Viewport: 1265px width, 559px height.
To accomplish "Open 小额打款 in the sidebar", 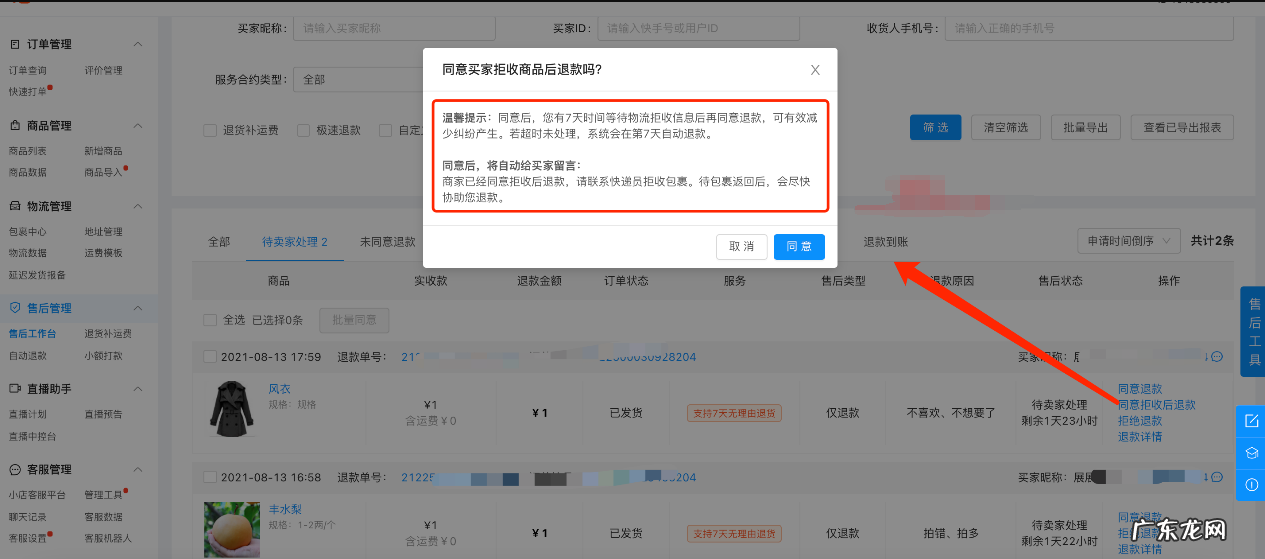I will (103, 355).
